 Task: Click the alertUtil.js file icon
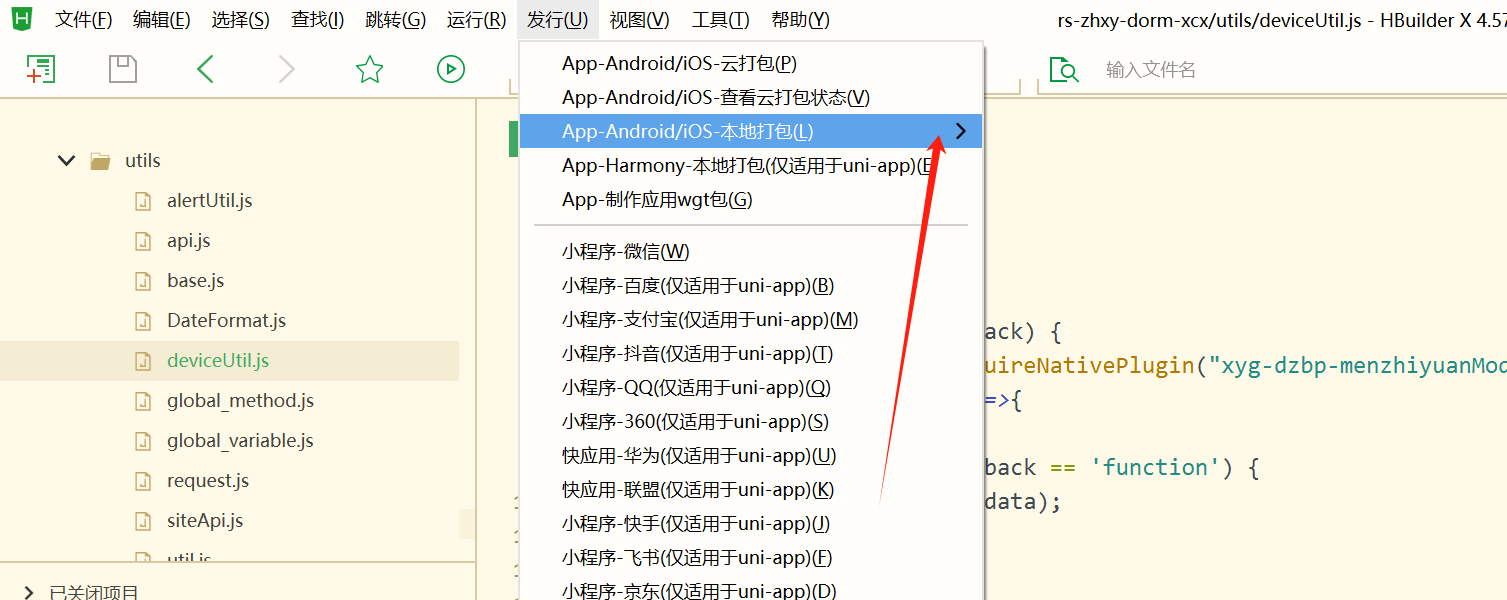pyautogui.click(x=143, y=201)
